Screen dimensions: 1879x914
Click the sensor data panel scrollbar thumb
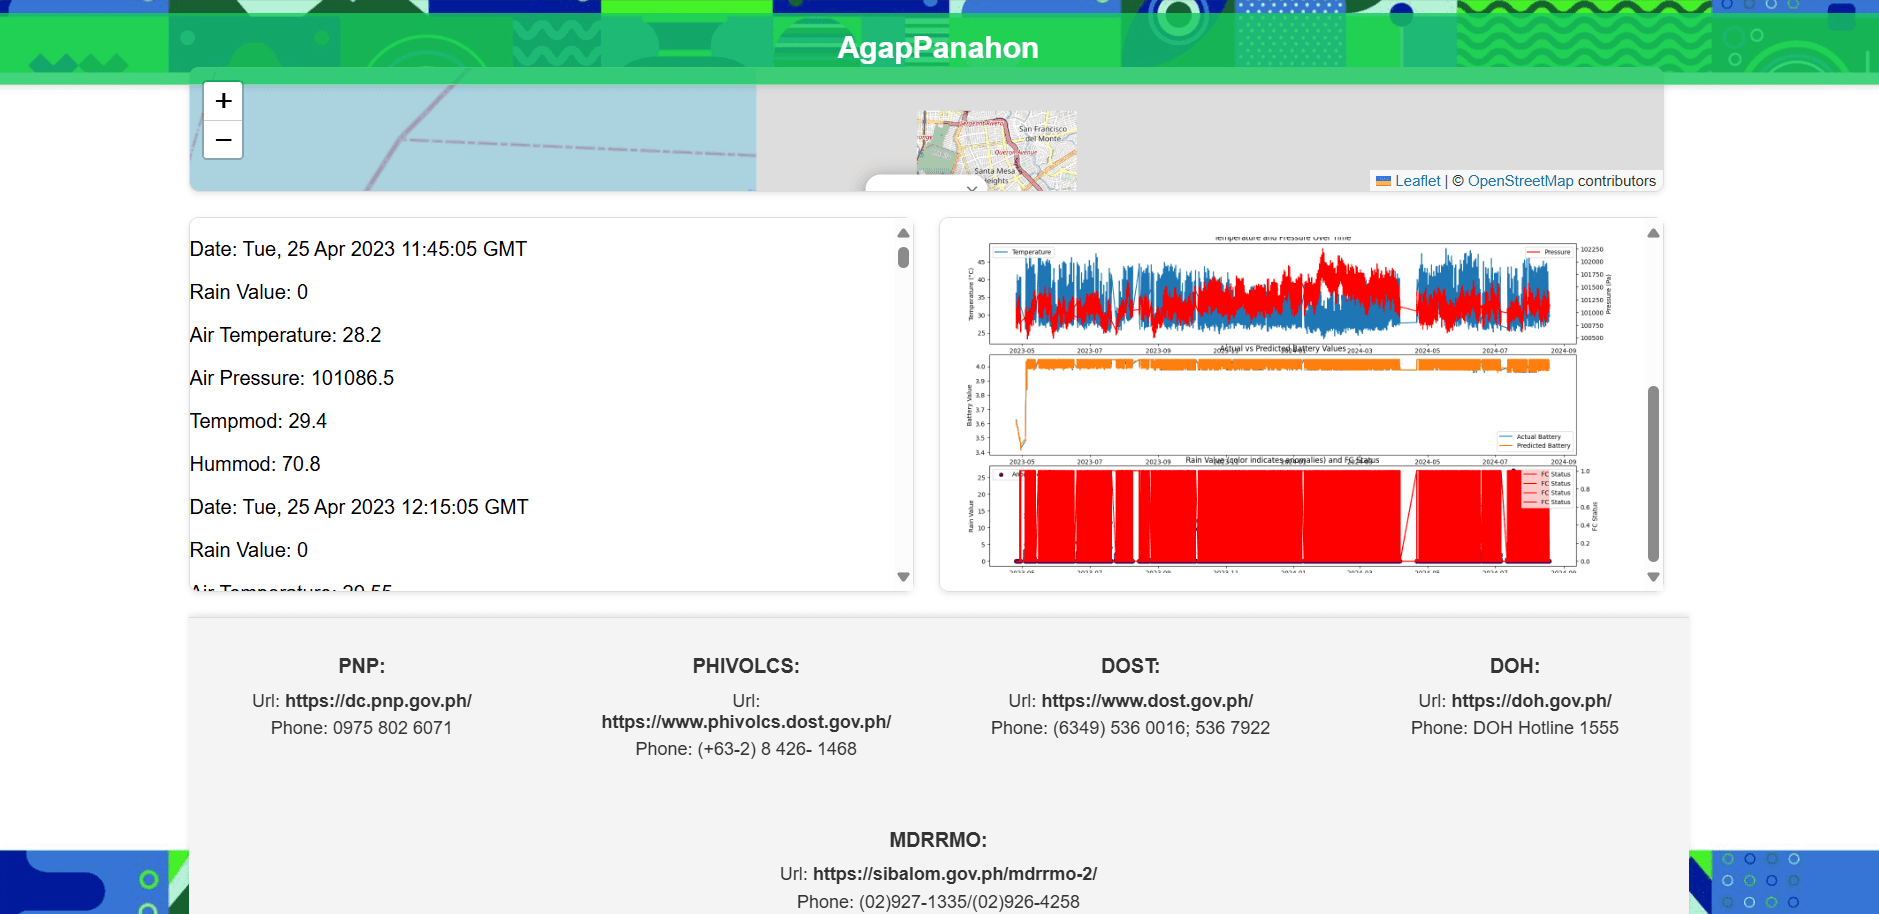903,258
